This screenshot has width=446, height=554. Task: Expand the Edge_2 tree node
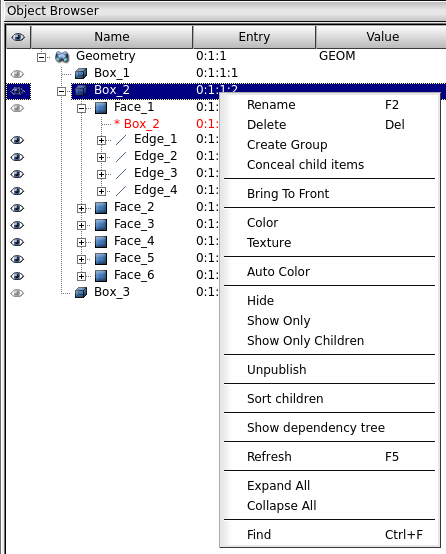(x=101, y=157)
